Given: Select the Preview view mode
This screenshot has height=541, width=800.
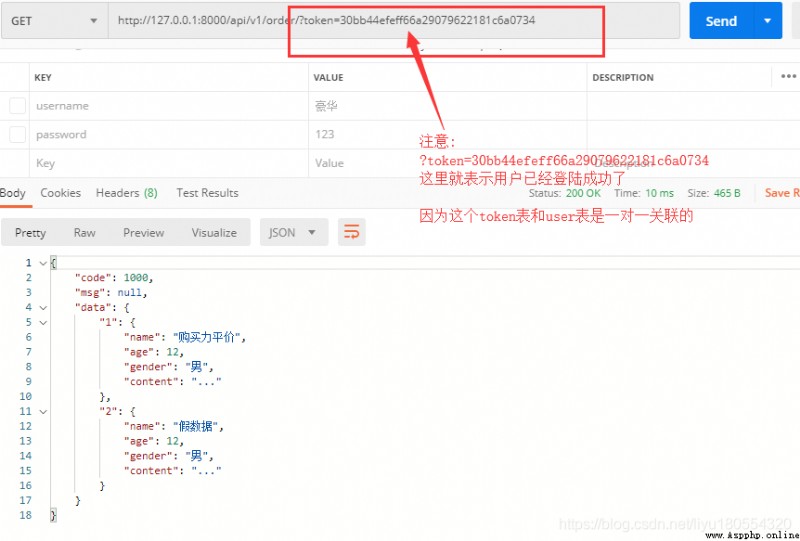Looking at the screenshot, I should pos(143,233).
